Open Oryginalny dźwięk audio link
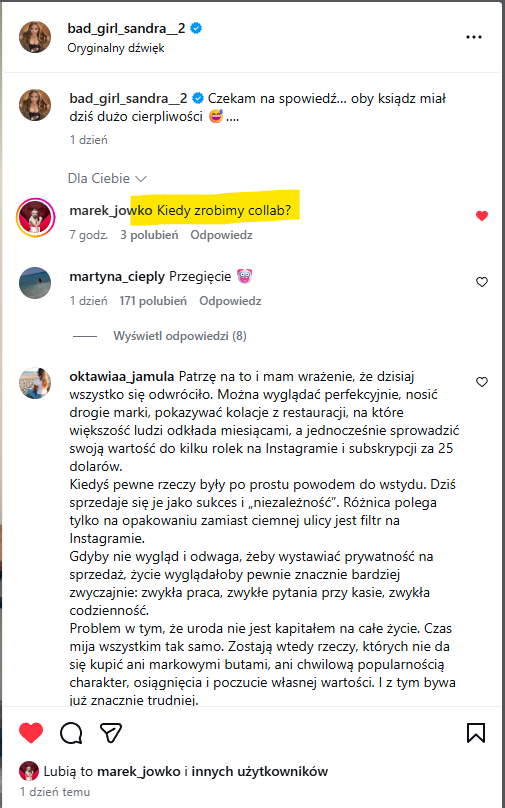 tap(116, 48)
